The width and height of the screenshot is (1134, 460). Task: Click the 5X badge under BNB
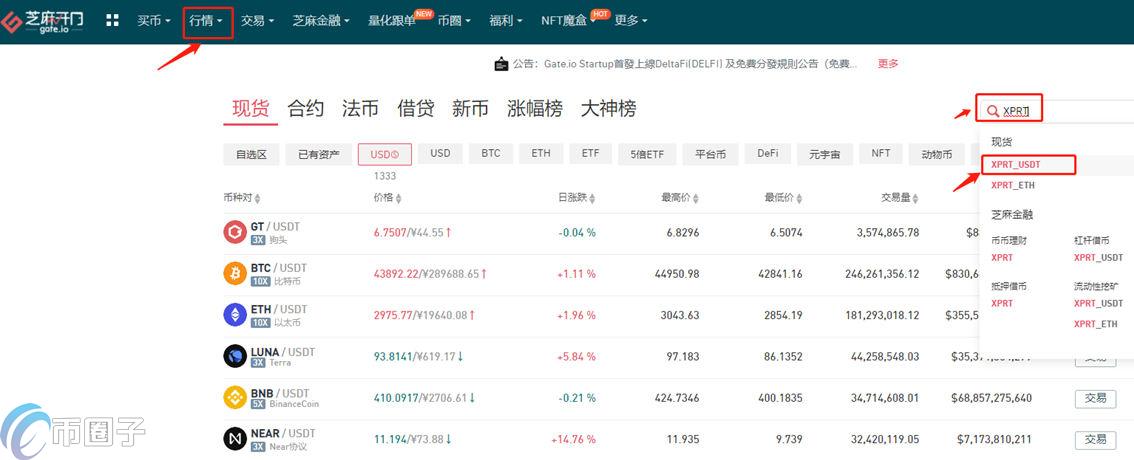tap(258, 404)
